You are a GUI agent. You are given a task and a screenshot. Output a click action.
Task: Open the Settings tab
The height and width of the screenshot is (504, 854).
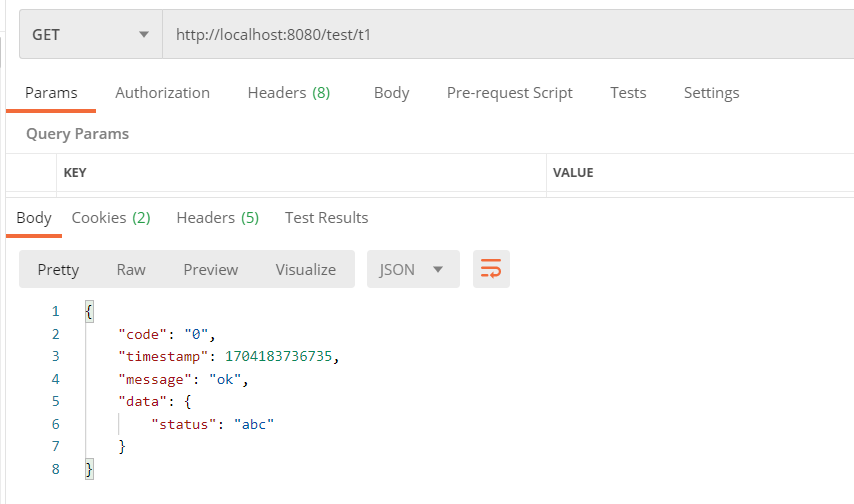[x=711, y=93]
